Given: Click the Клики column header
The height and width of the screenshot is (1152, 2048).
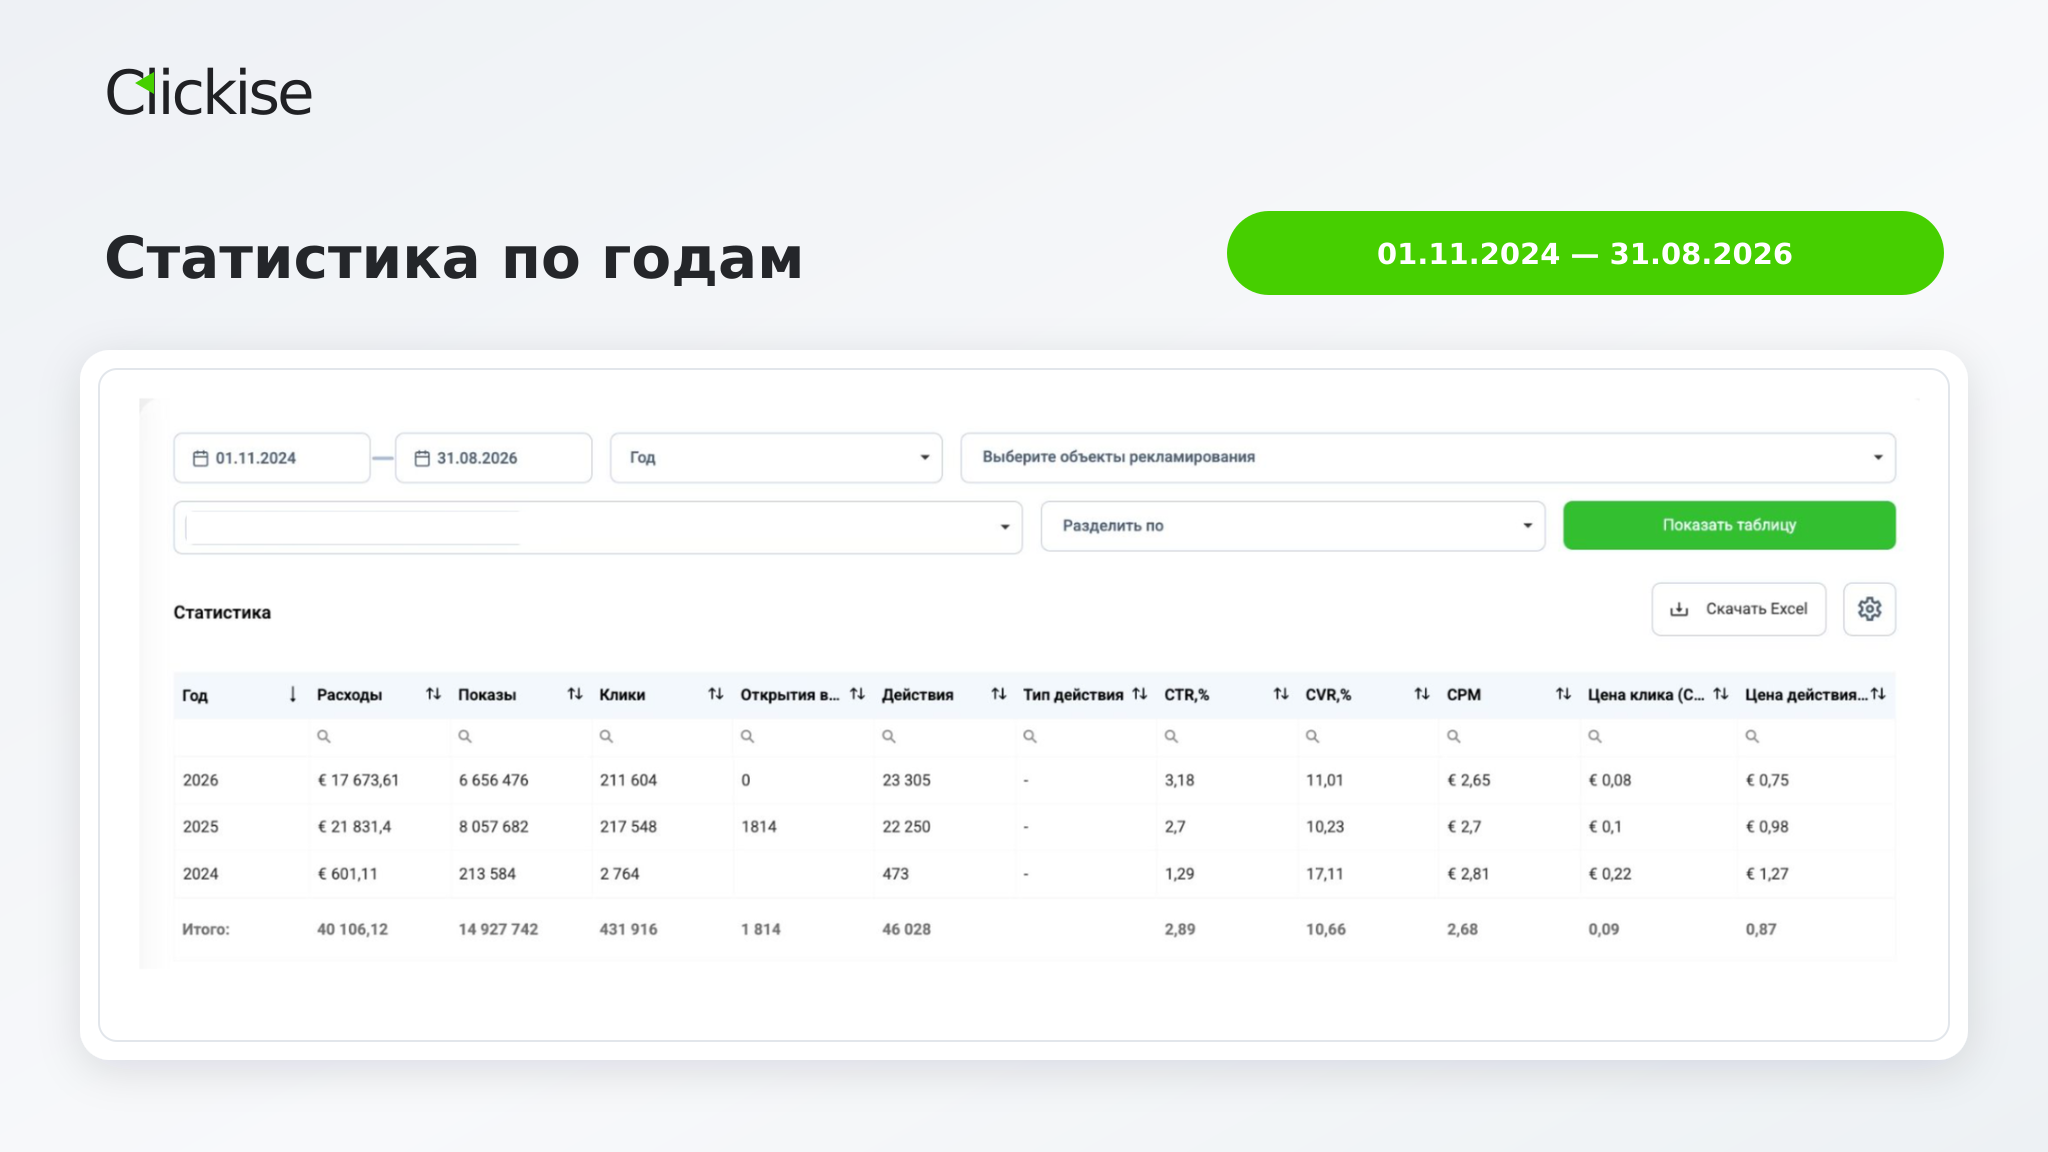Looking at the screenshot, I should pos(622,695).
